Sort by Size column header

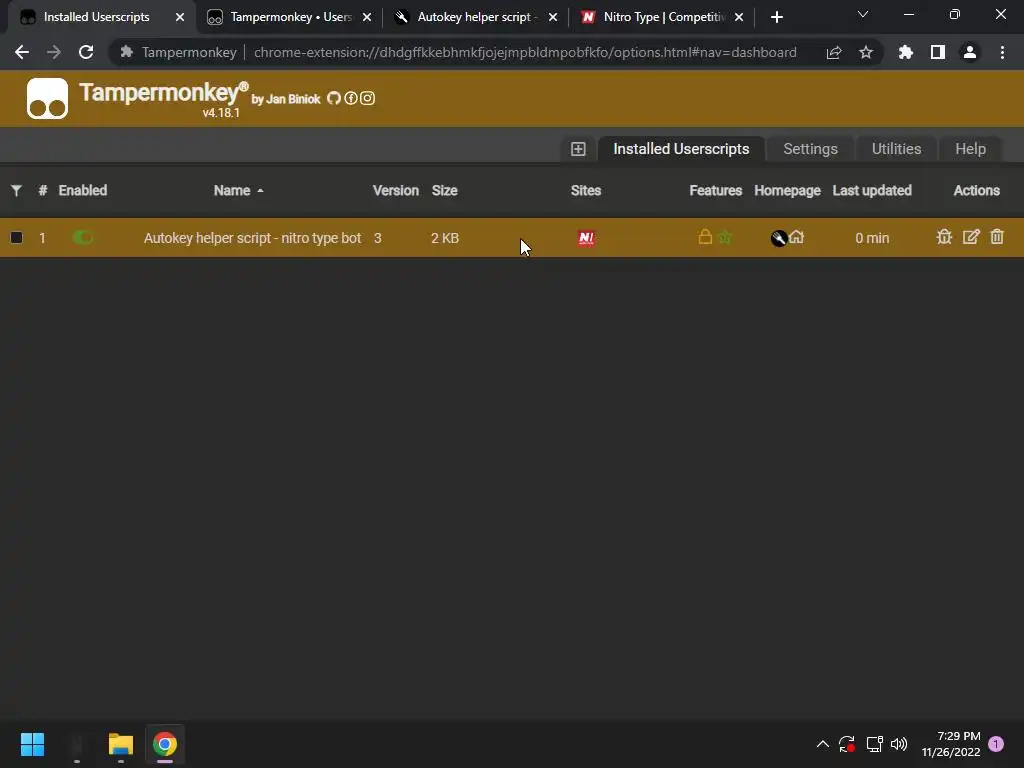click(444, 191)
